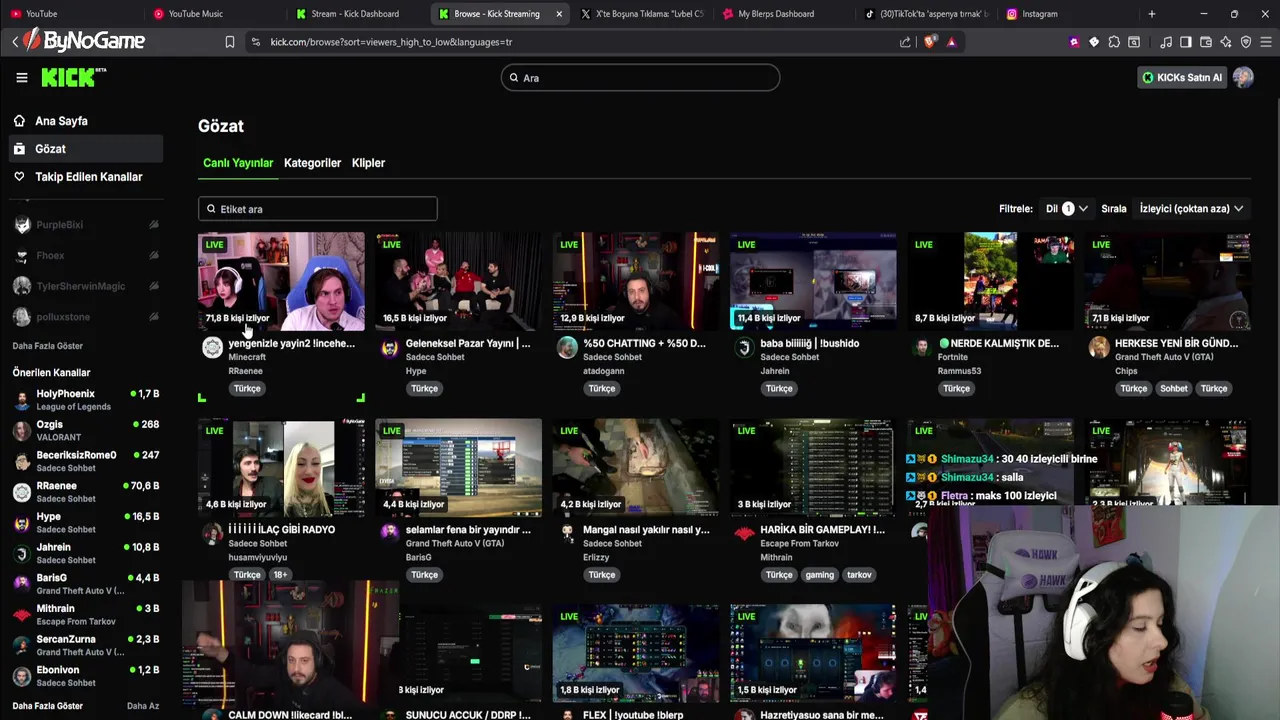
Task: Click the tarkov tag on Mithrain's card
Action: tap(859, 575)
